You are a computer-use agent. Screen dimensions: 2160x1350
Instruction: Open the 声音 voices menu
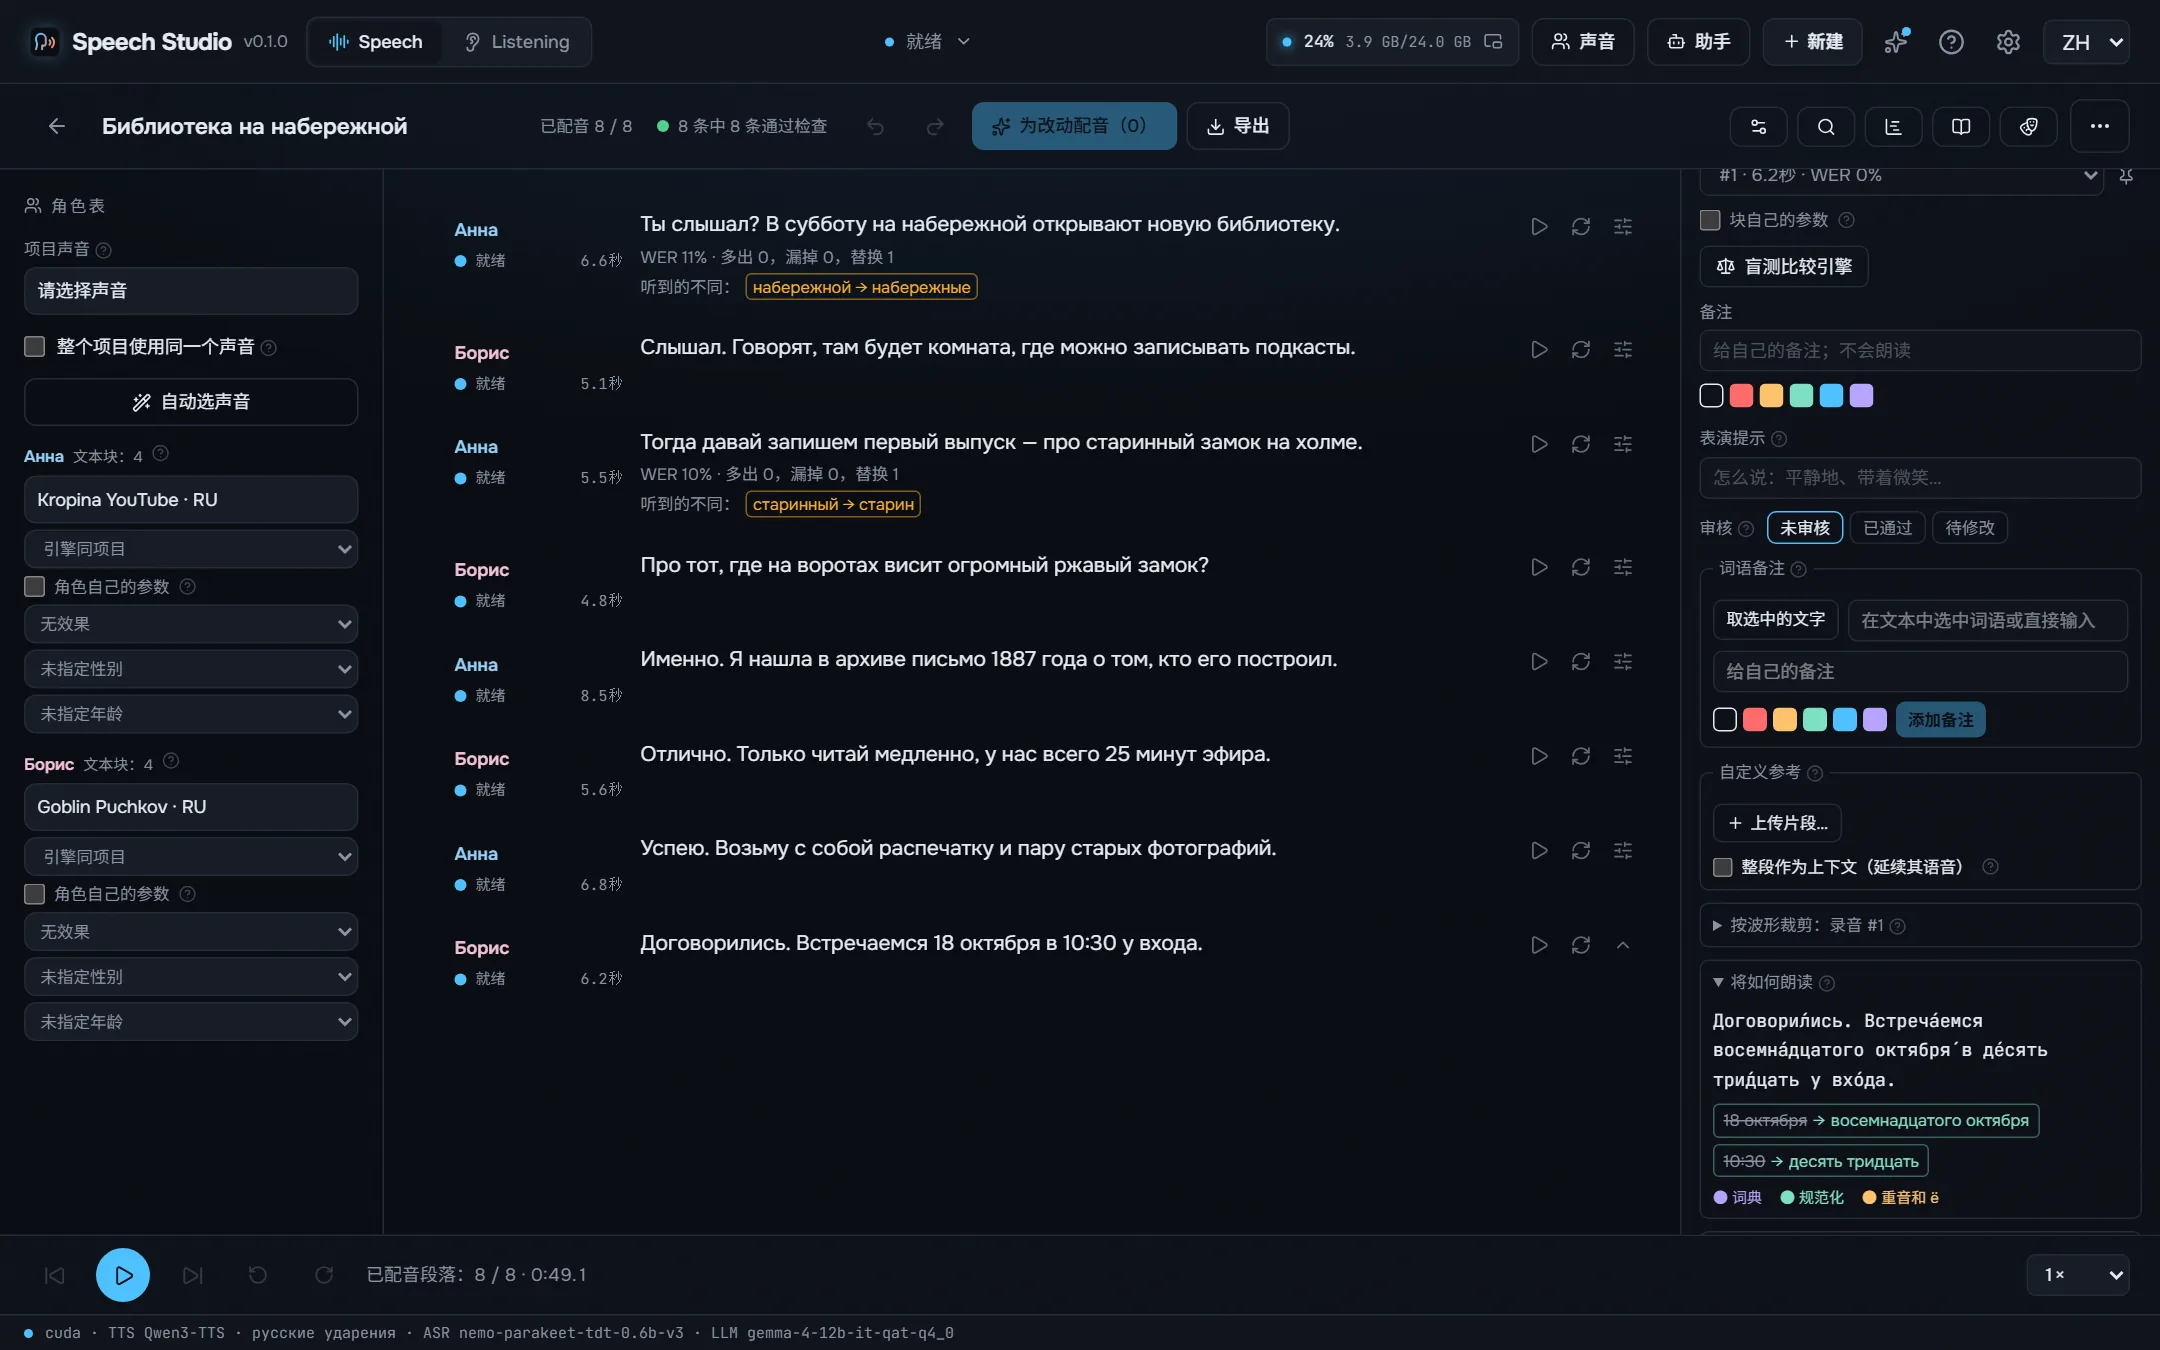point(1583,42)
